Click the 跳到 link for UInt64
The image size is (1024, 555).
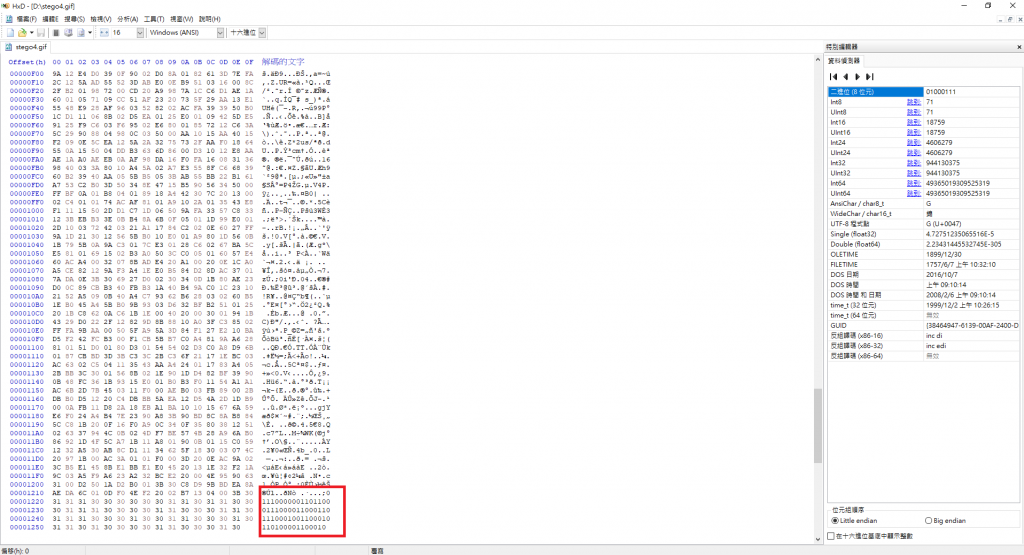[x=914, y=193]
